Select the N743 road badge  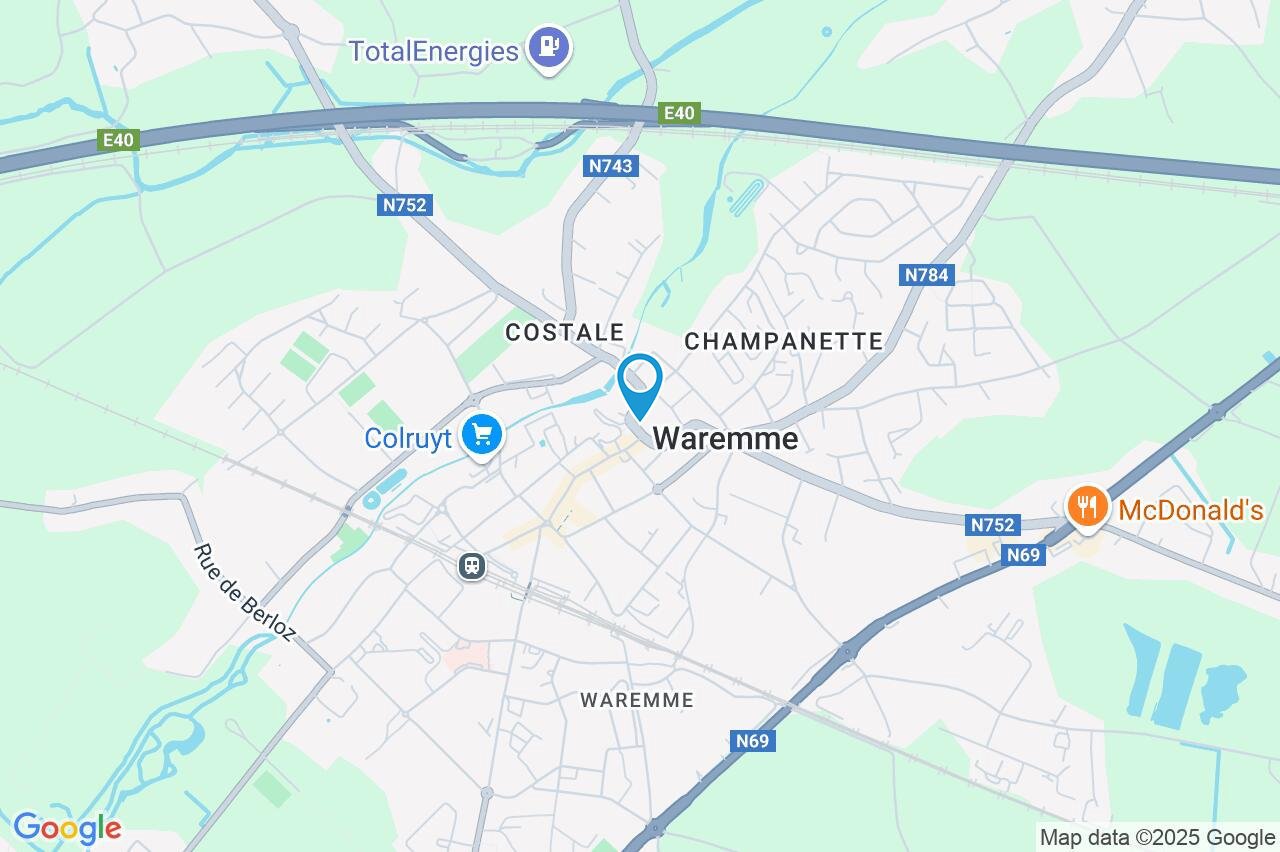611,166
